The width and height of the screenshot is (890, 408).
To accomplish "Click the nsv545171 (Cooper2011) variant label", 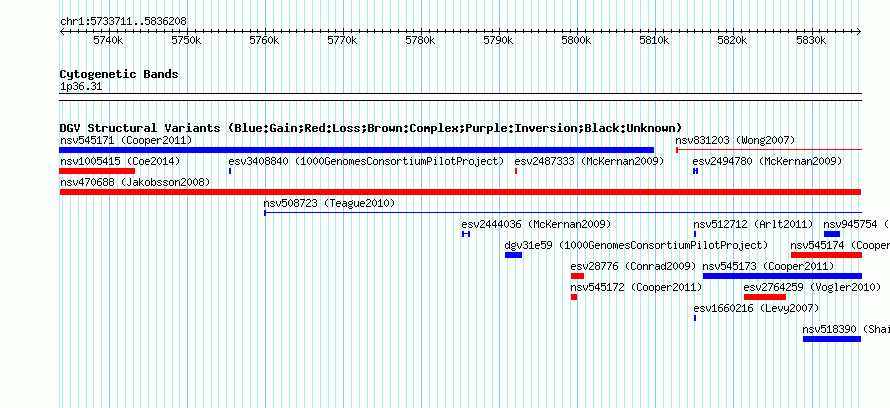I will tap(126, 140).
